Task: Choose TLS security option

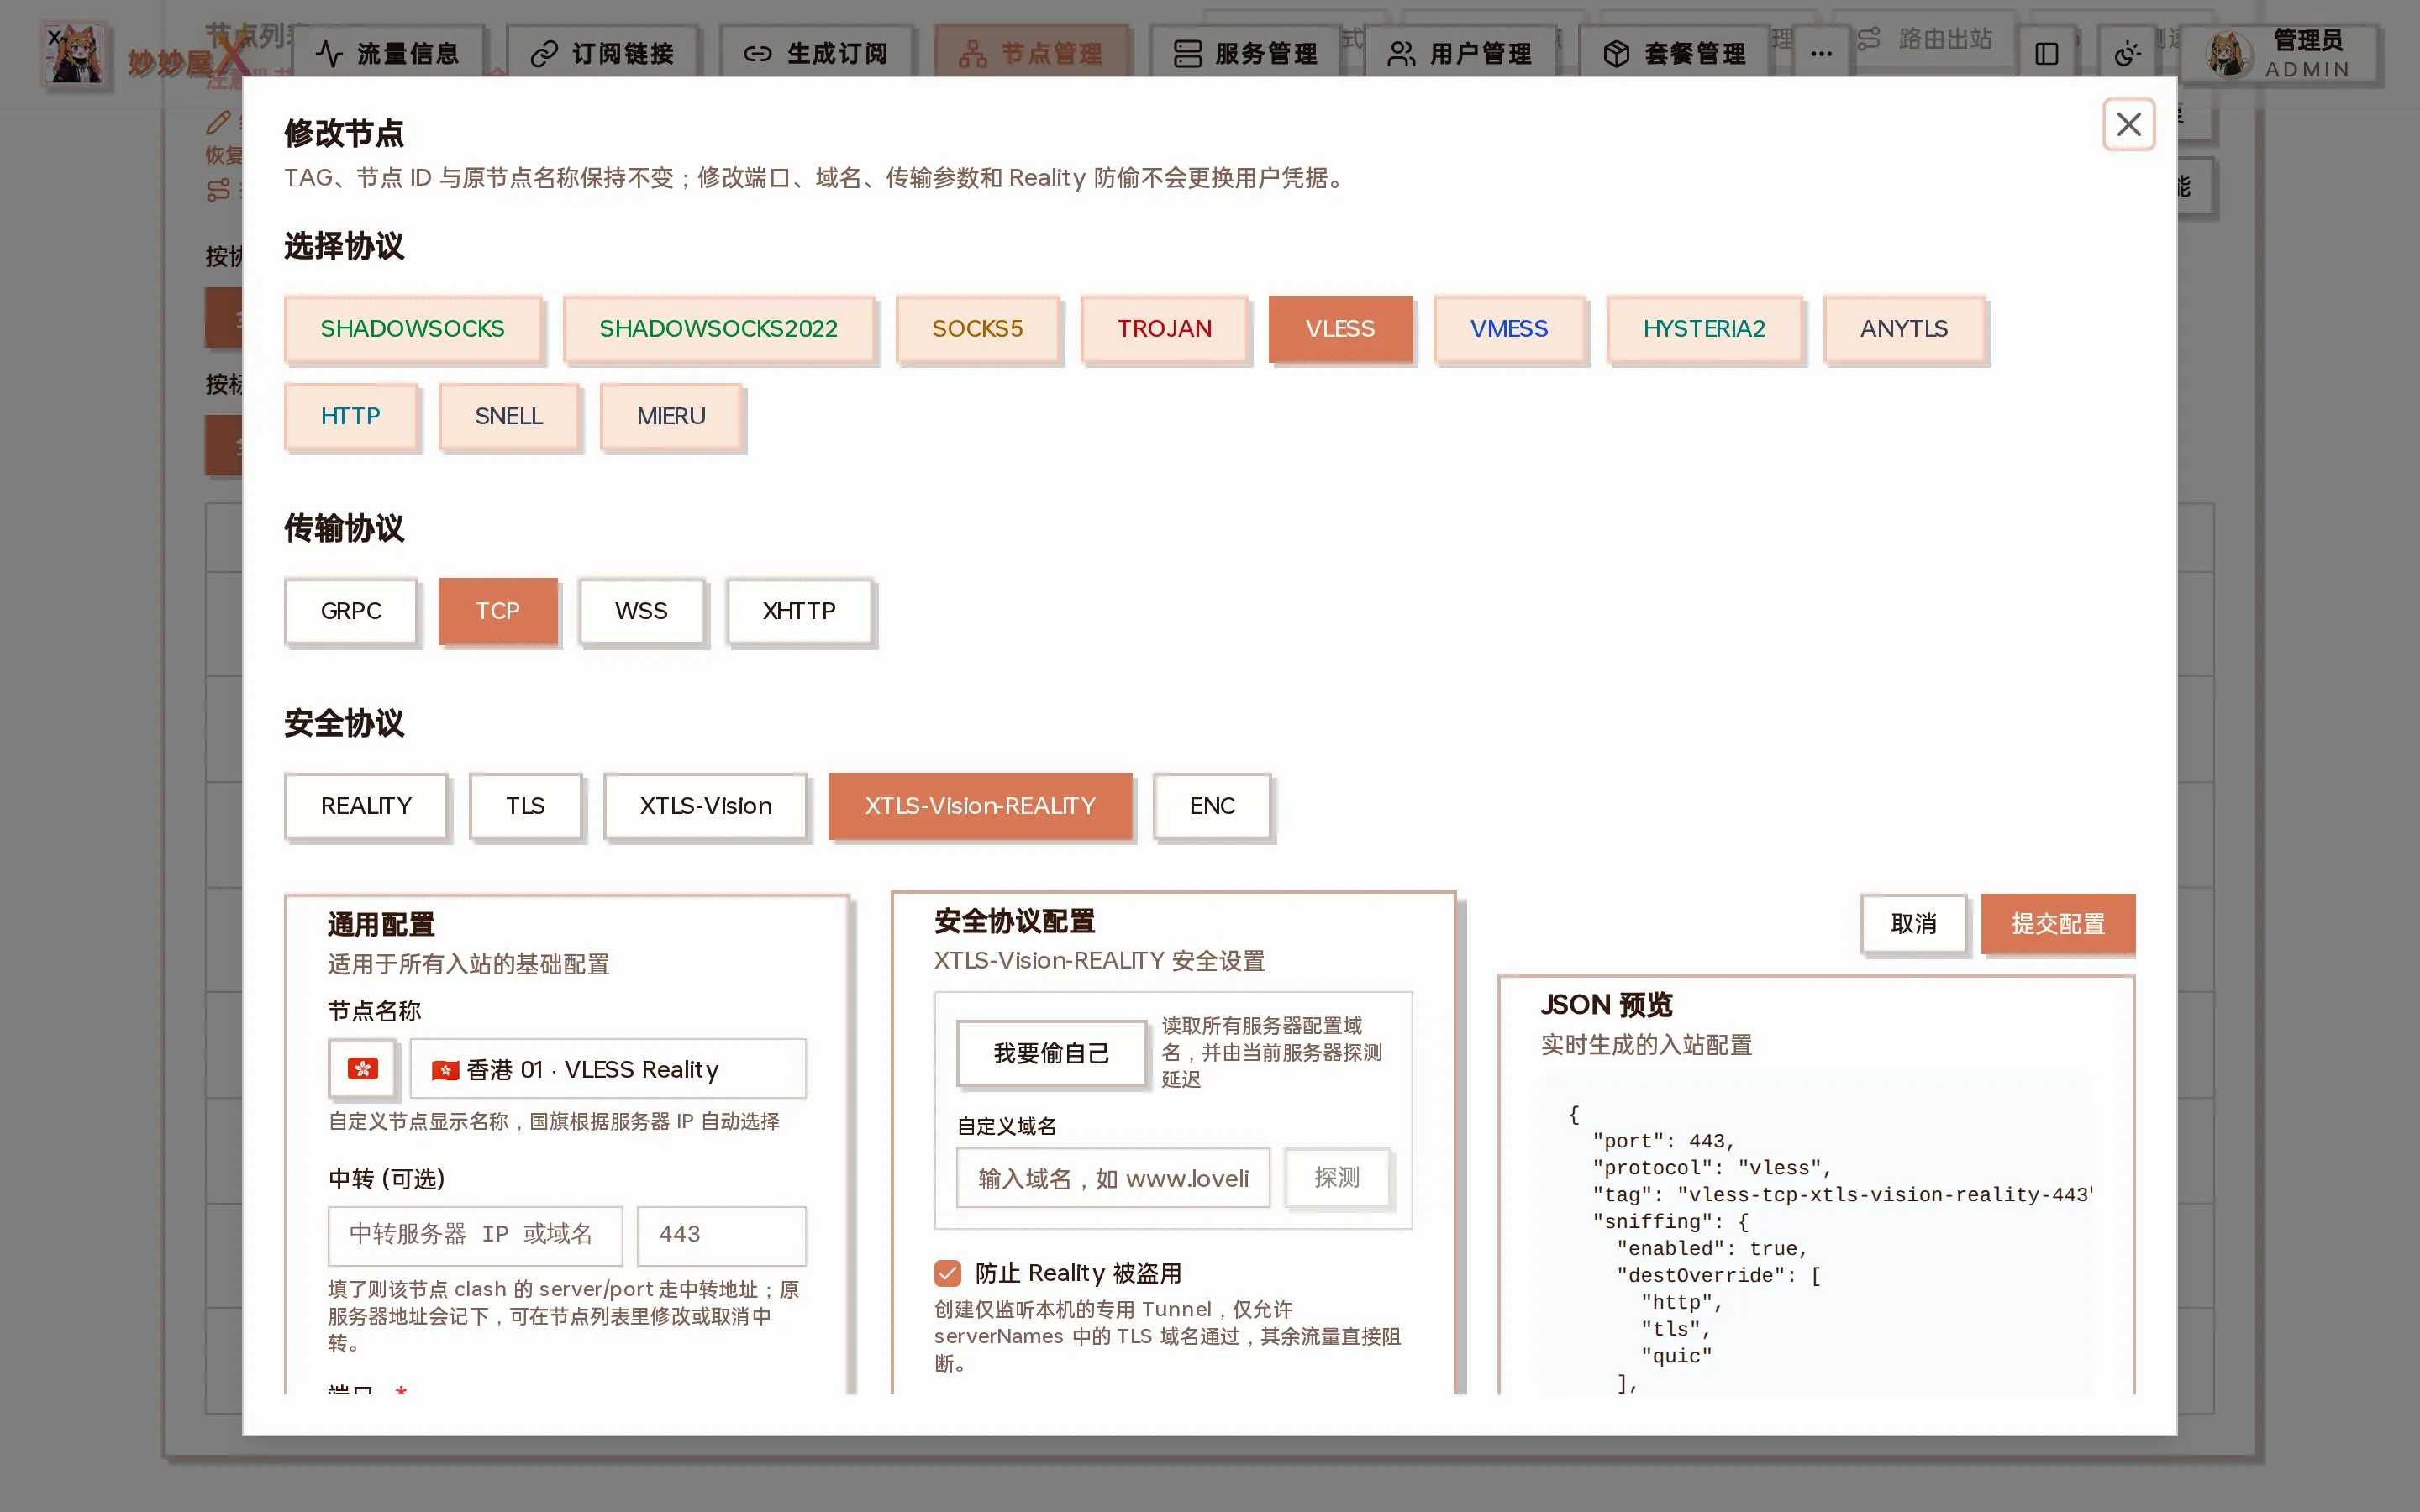Action: 525,806
